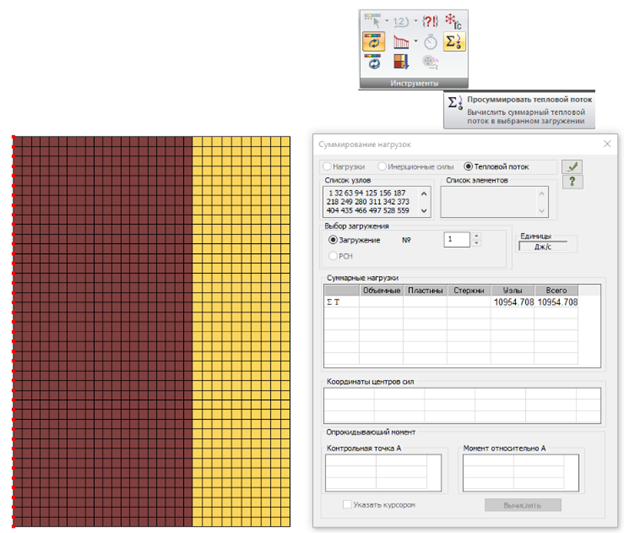Image resolution: width=624 pixels, height=533 pixels.
Task: Select the Тепловой поток radio button
Action: click(x=469, y=166)
